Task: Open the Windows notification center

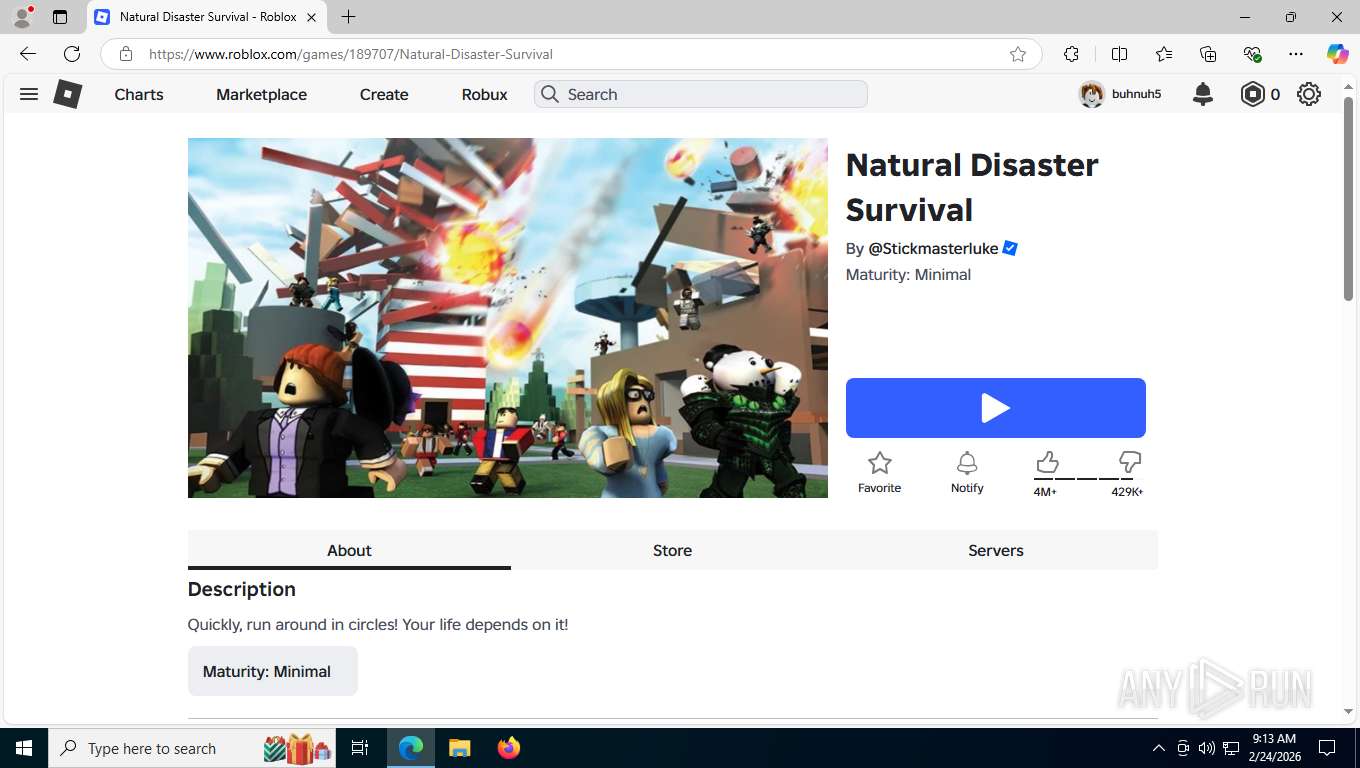Action: point(1327,748)
